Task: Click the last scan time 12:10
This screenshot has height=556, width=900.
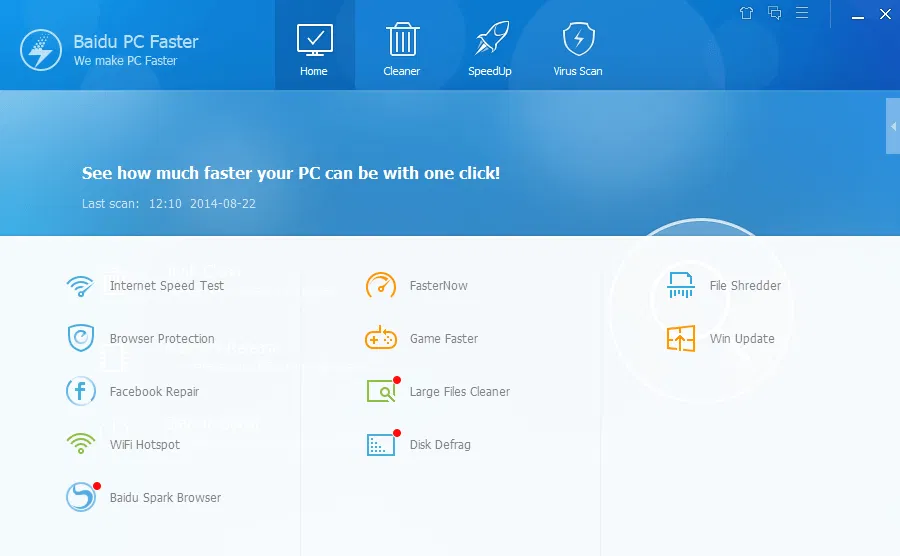Action: (165, 204)
